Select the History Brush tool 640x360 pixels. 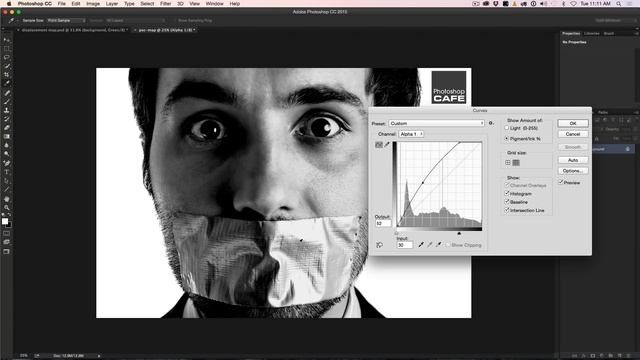[7, 119]
